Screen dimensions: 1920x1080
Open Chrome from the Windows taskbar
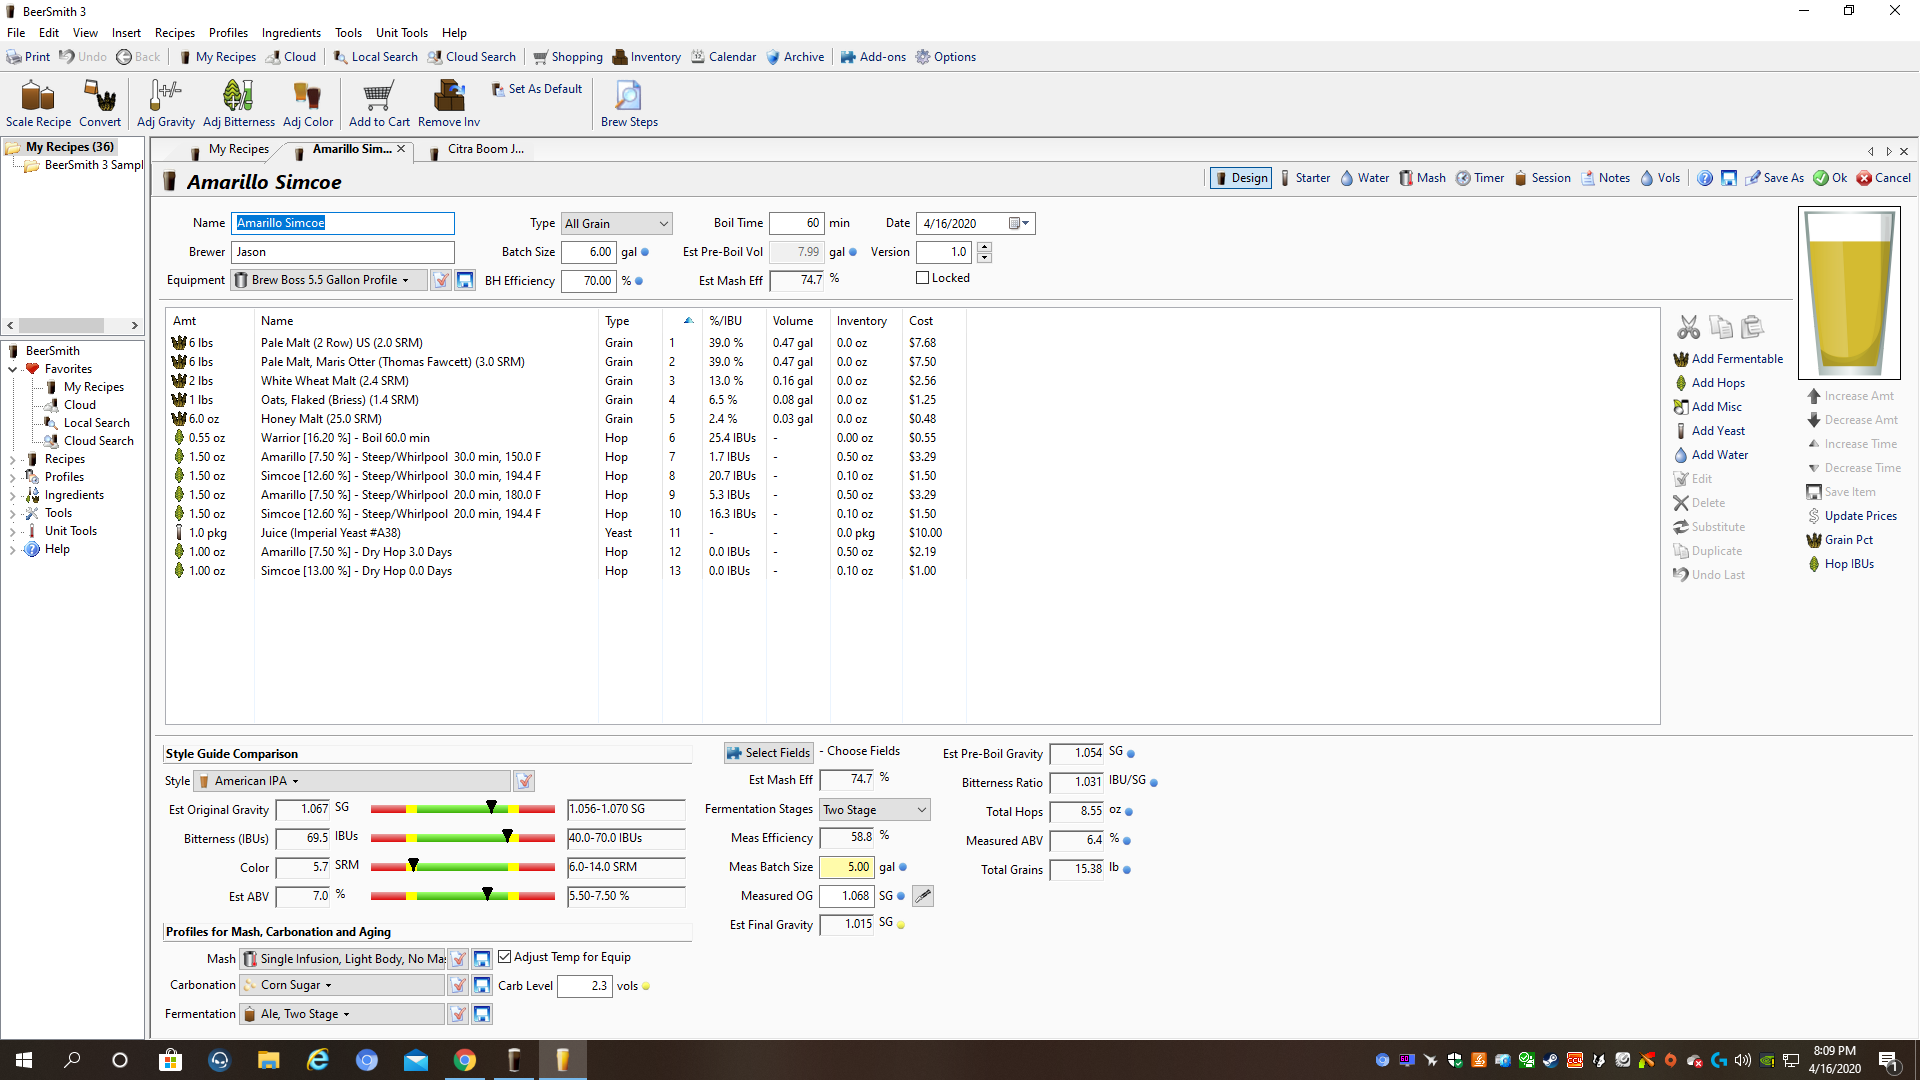click(x=465, y=1060)
